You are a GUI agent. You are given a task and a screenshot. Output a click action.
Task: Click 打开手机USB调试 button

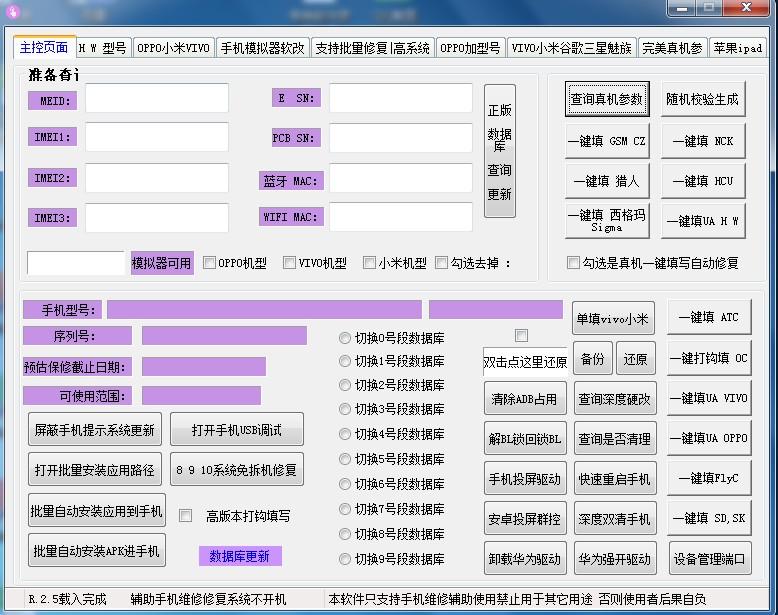236,430
